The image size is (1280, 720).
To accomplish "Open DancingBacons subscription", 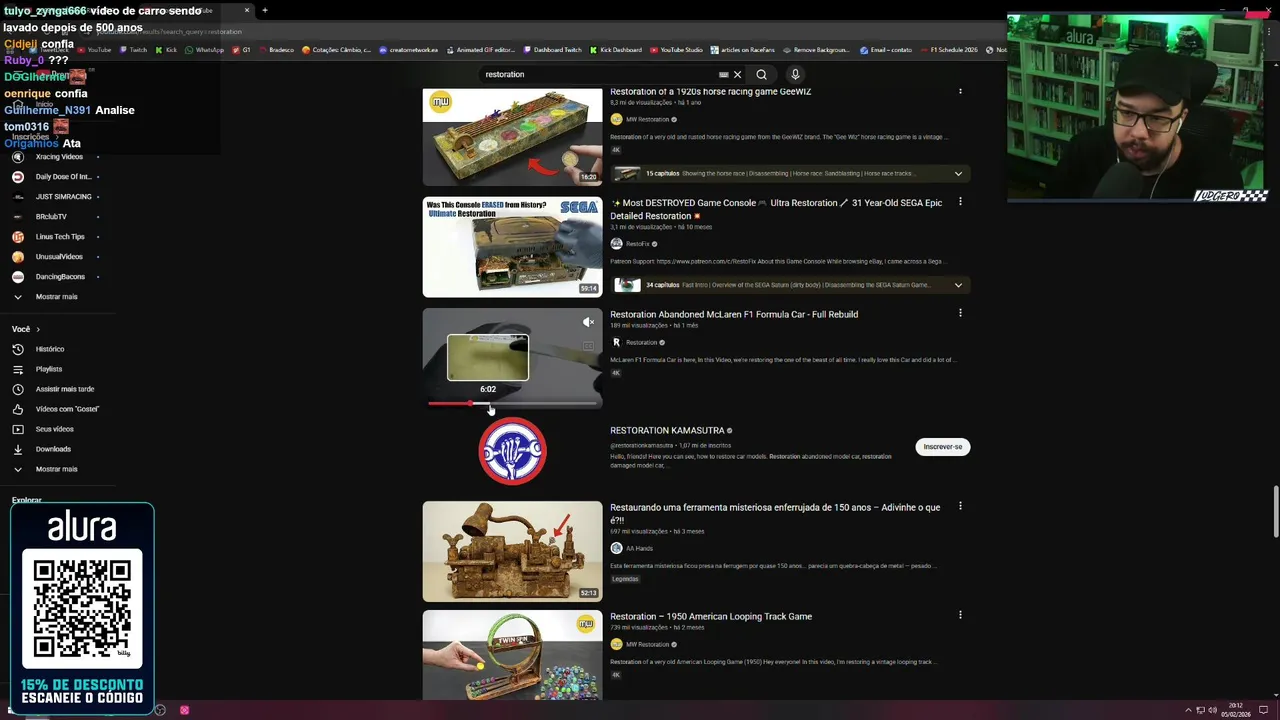I will (60, 277).
